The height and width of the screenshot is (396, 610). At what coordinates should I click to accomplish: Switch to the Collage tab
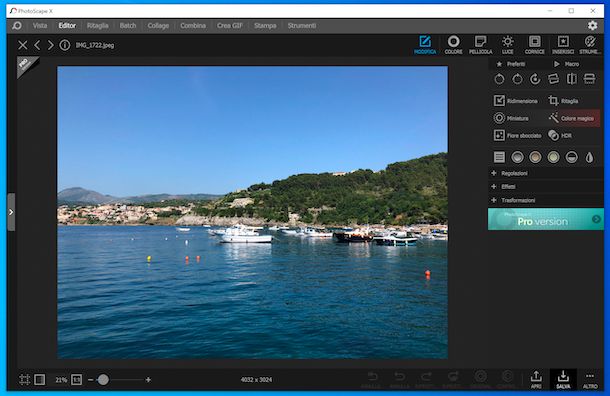158,26
